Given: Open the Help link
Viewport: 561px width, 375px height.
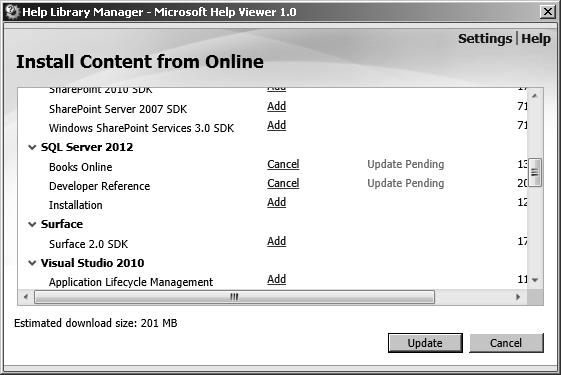Looking at the screenshot, I should pos(536,39).
